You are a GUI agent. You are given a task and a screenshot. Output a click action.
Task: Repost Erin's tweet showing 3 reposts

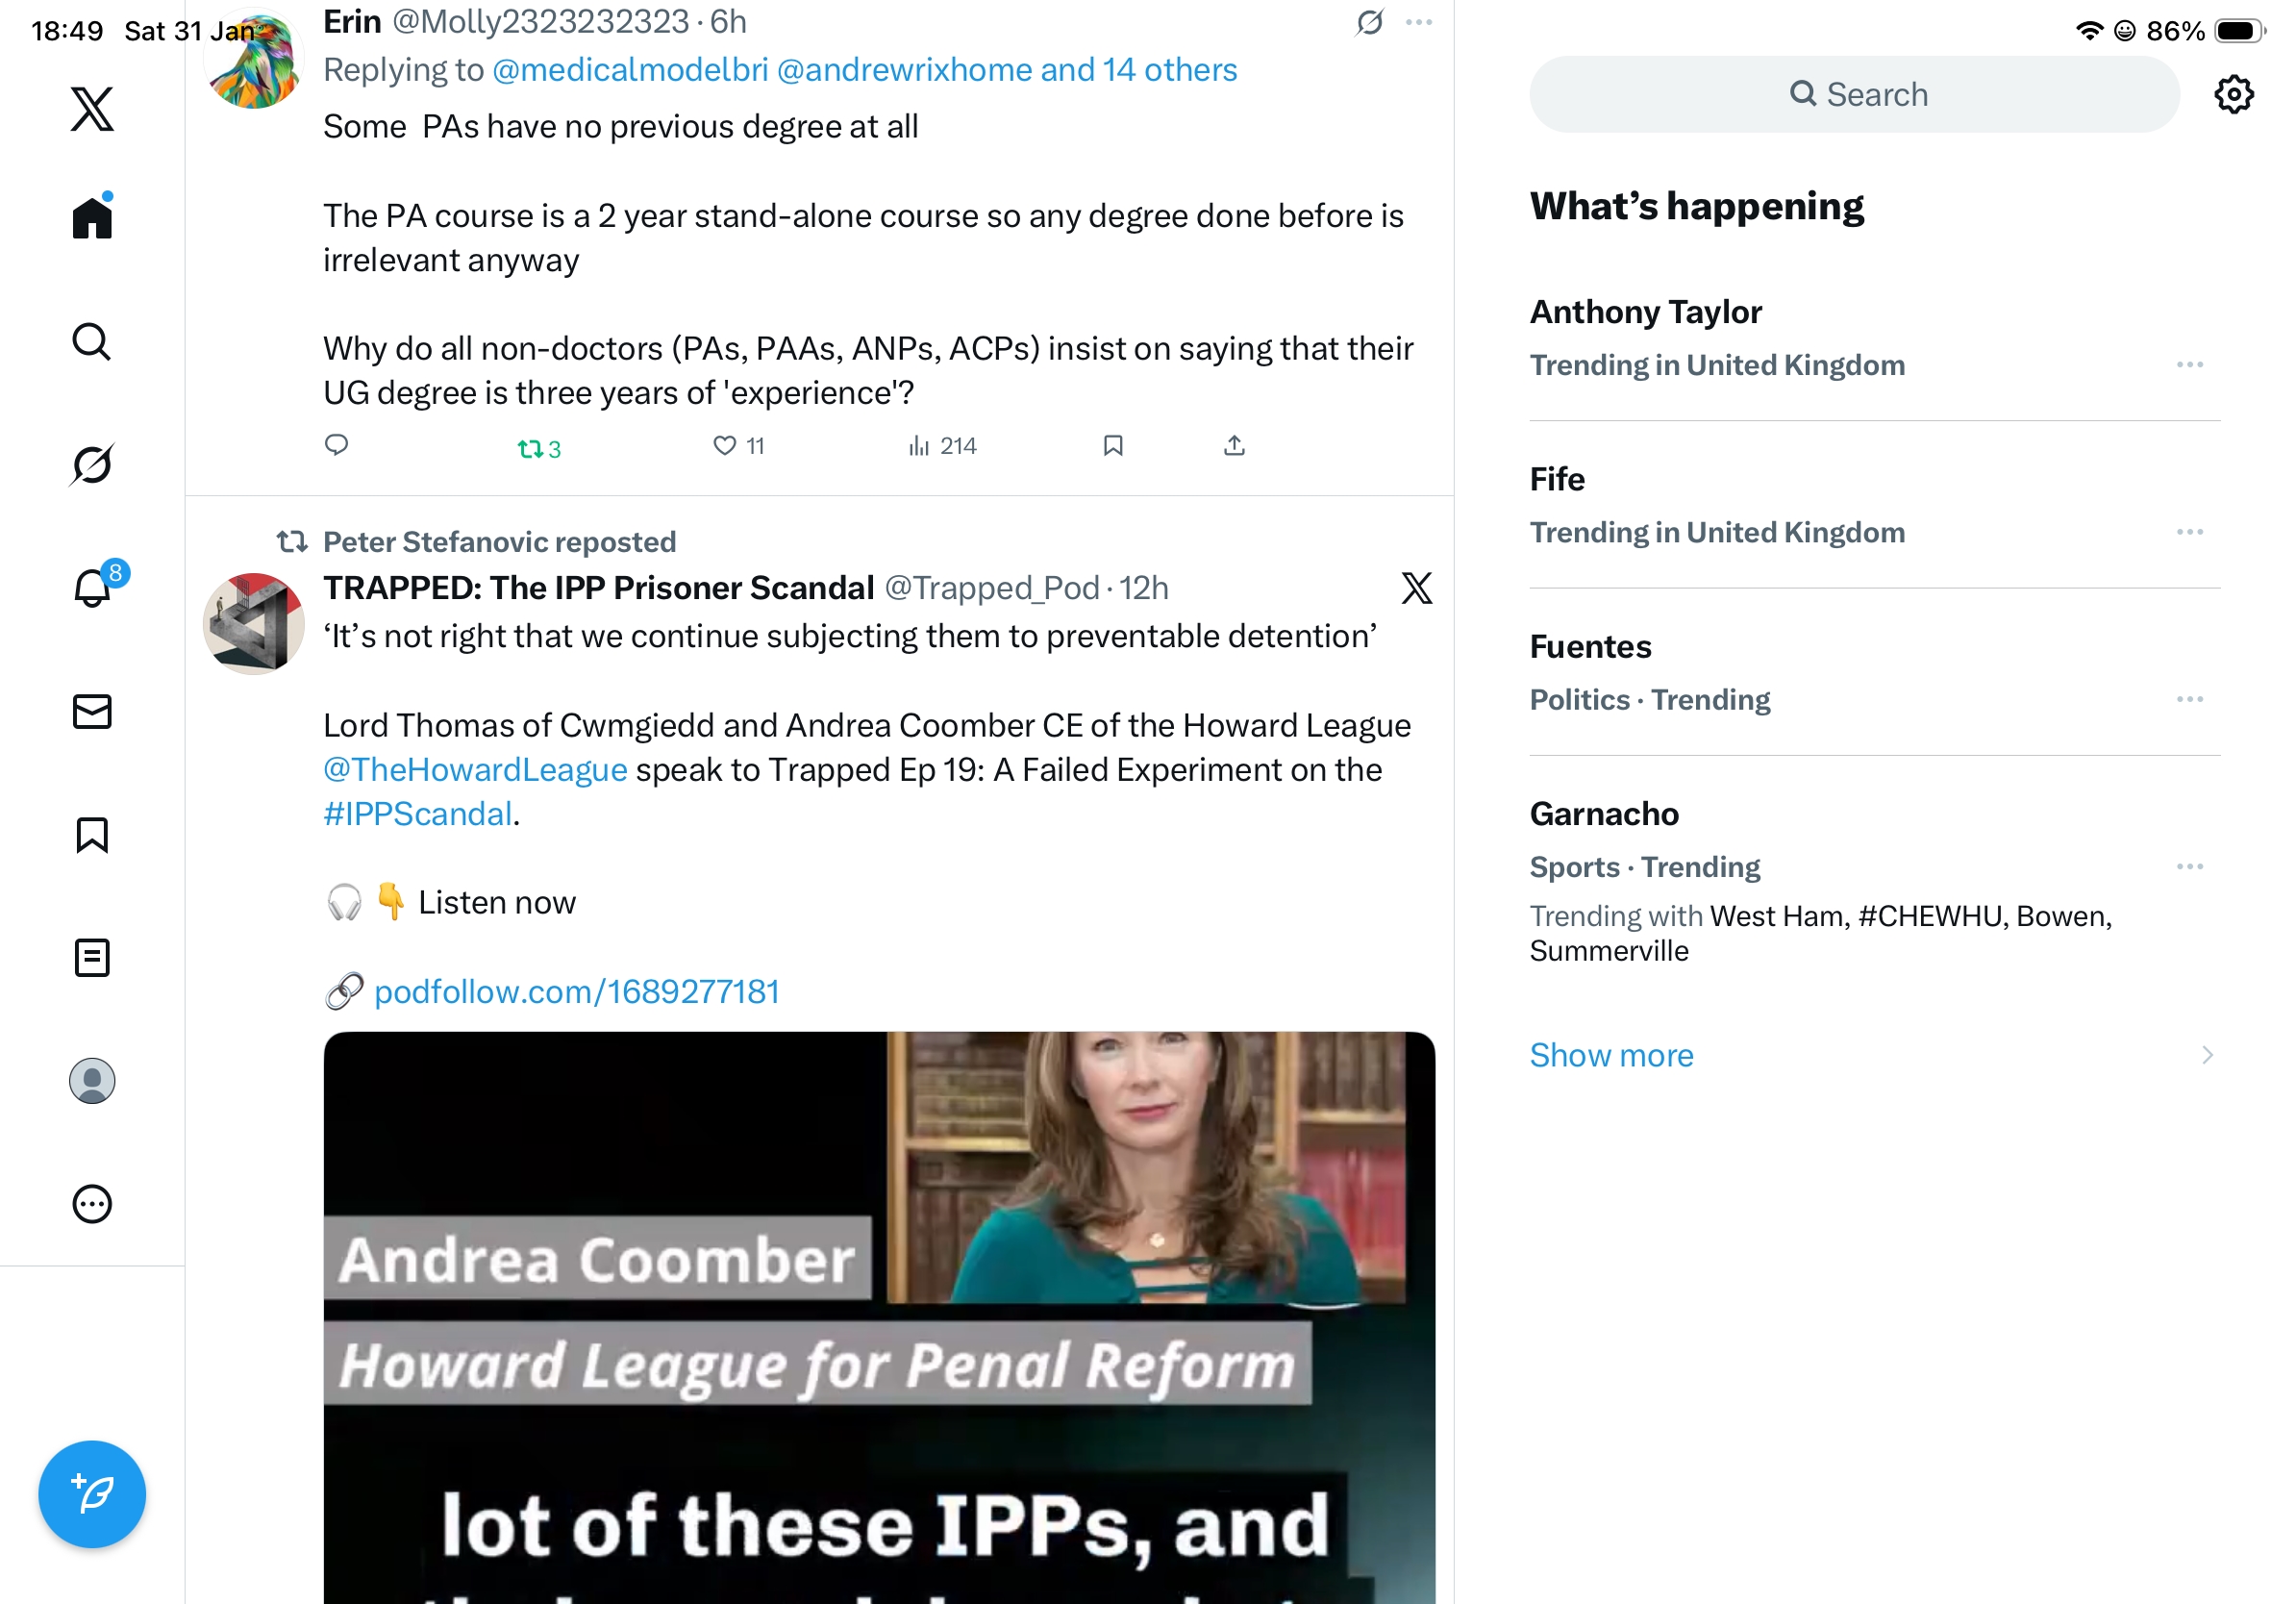pyautogui.click(x=539, y=448)
